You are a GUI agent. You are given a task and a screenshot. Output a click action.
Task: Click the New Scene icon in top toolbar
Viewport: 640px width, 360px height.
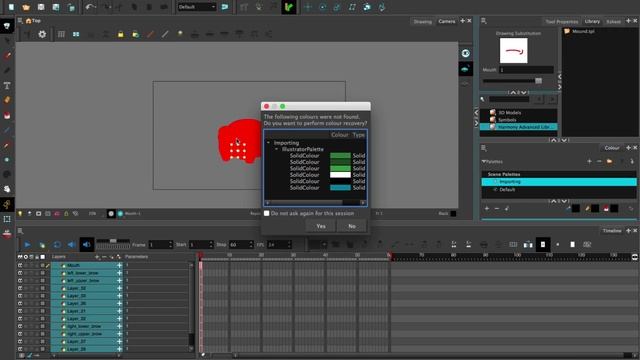click(x=11, y=7)
